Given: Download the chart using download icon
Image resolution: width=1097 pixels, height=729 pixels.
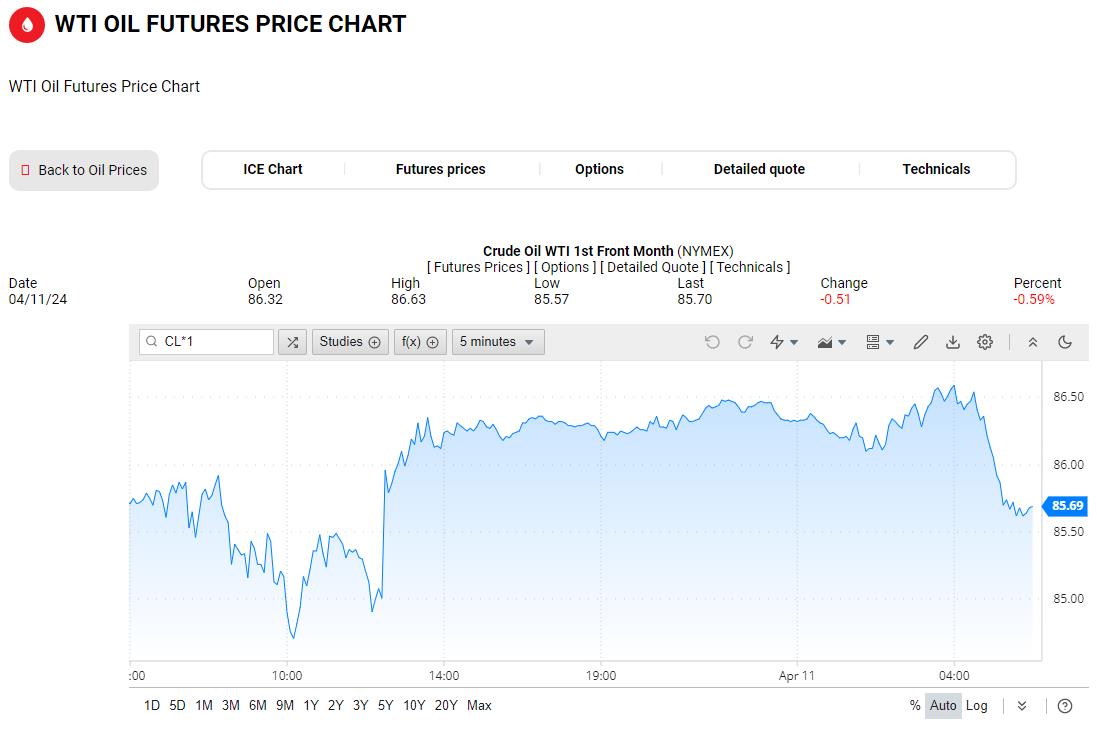Looking at the screenshot, I should click(953, 342).
